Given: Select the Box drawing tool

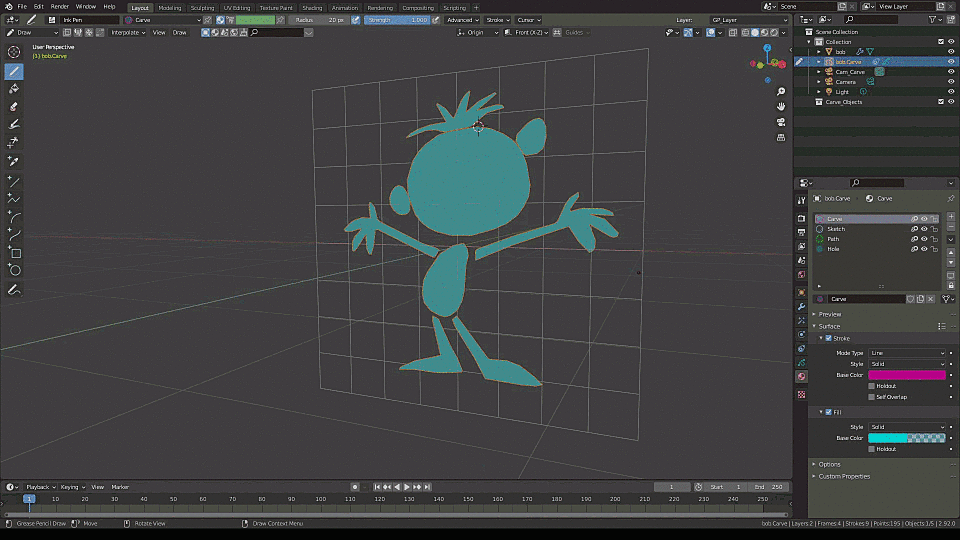Looking at the screenshot, I should (13, 252).
